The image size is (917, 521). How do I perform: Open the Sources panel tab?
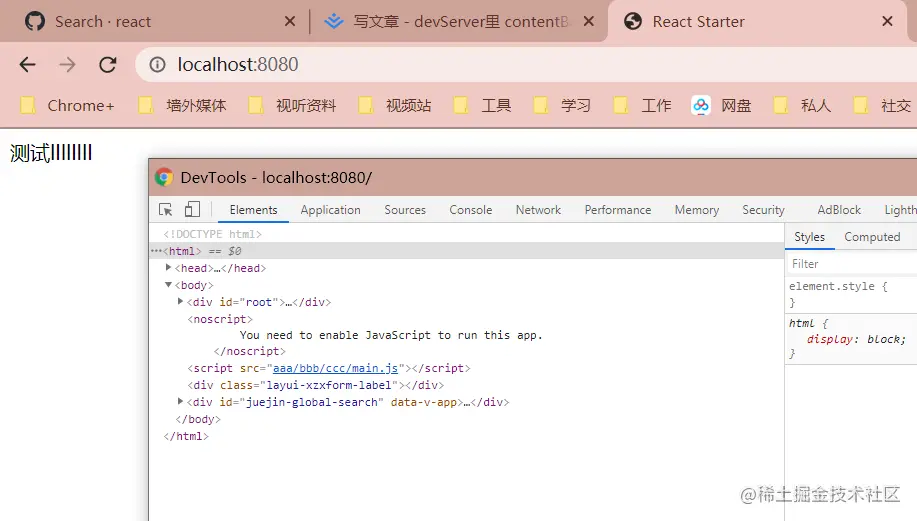(405, 210)
